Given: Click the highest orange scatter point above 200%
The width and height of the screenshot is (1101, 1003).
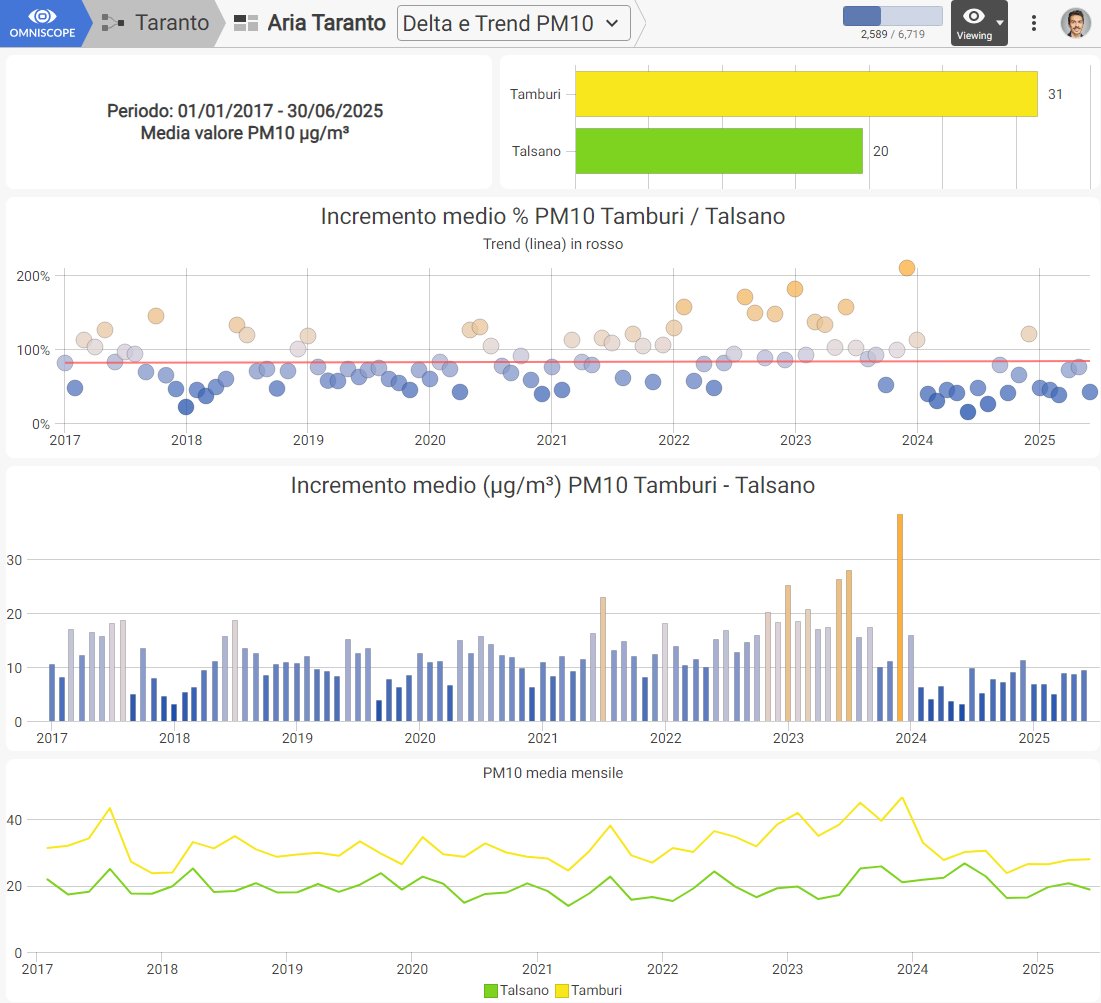Looking at the screenshot, I should click(x=906, y=268).
